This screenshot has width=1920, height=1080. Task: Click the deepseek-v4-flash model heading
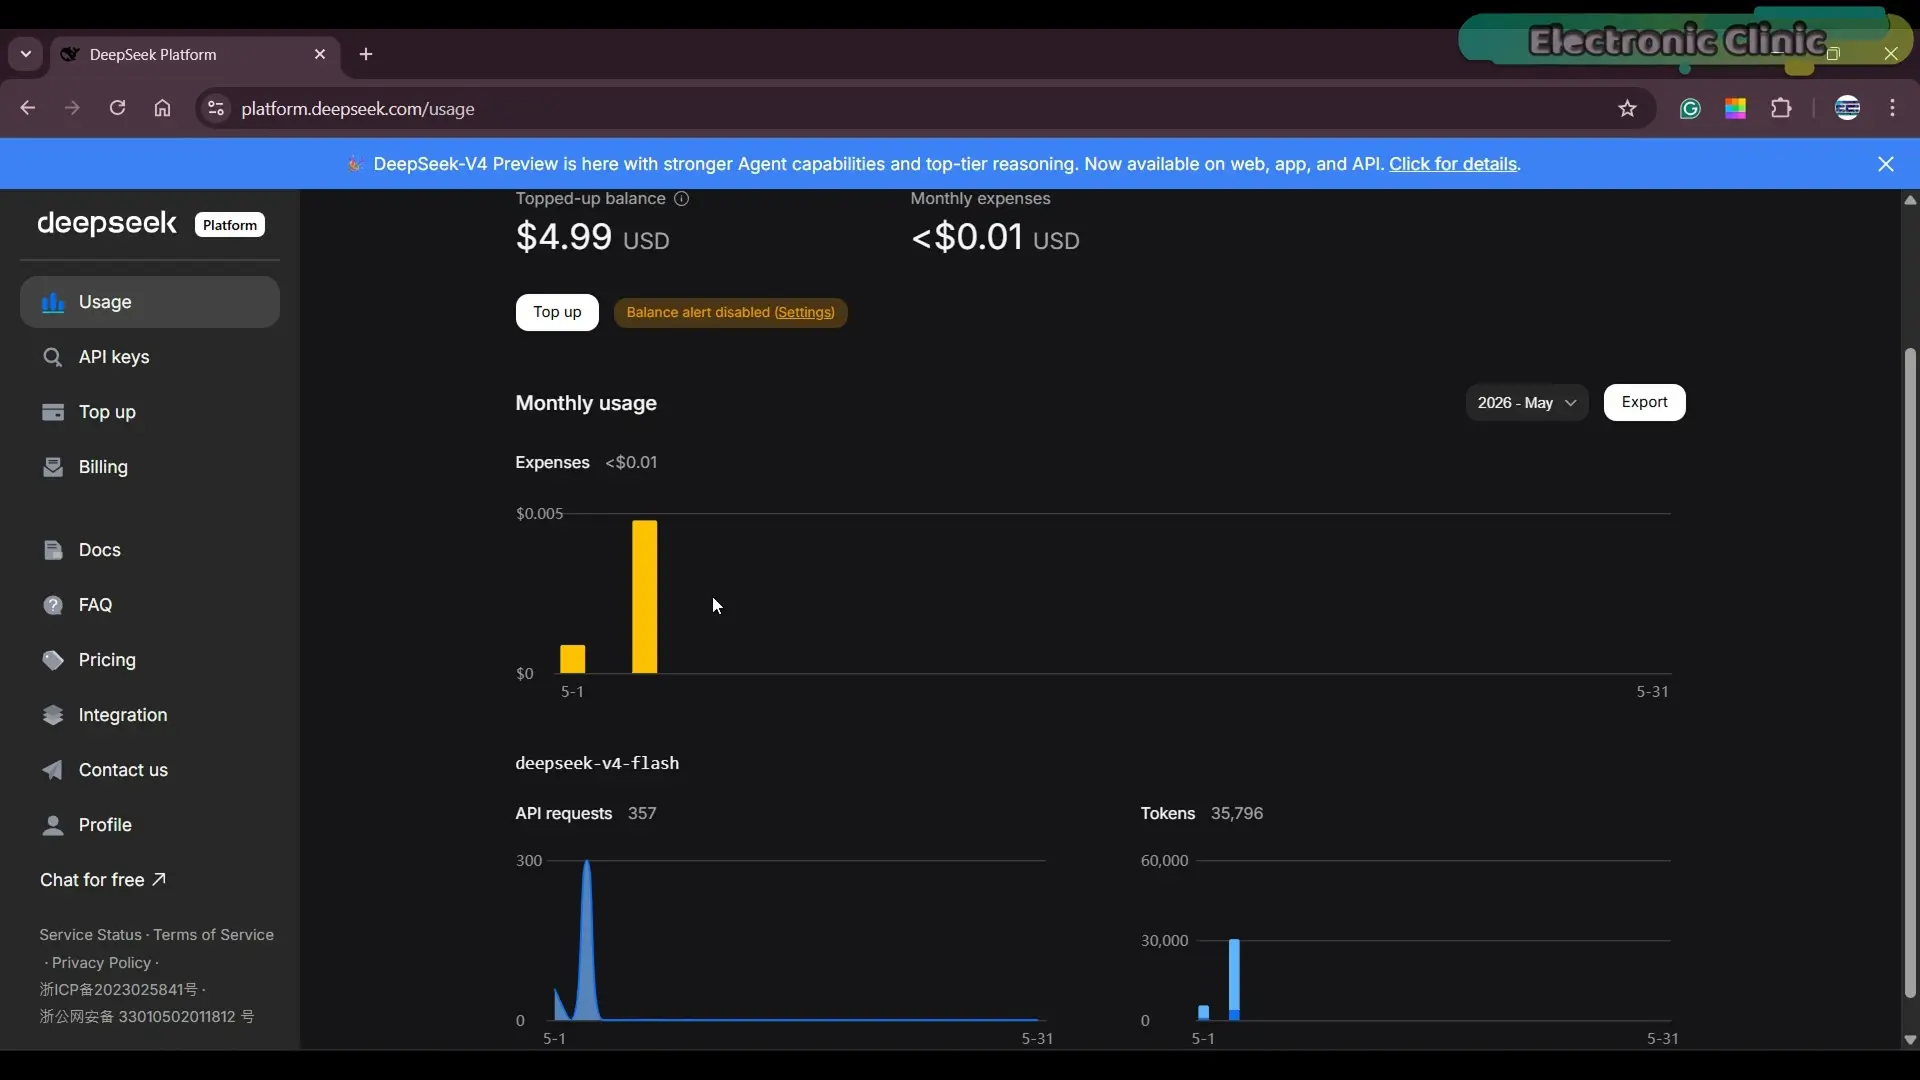coord(597,763)
